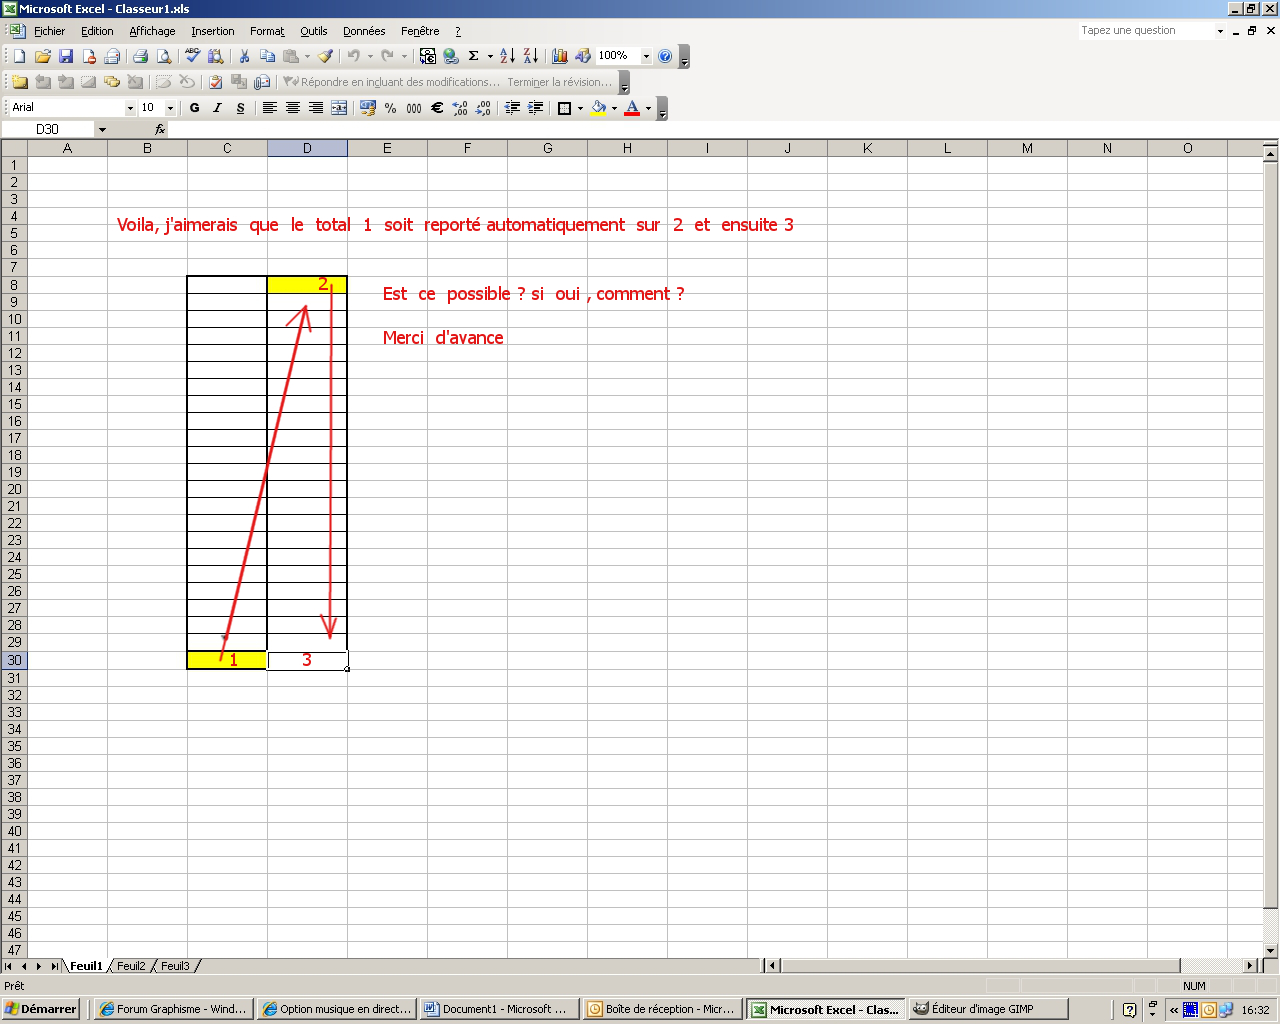Sort descending Z to A

pos(531,56)
